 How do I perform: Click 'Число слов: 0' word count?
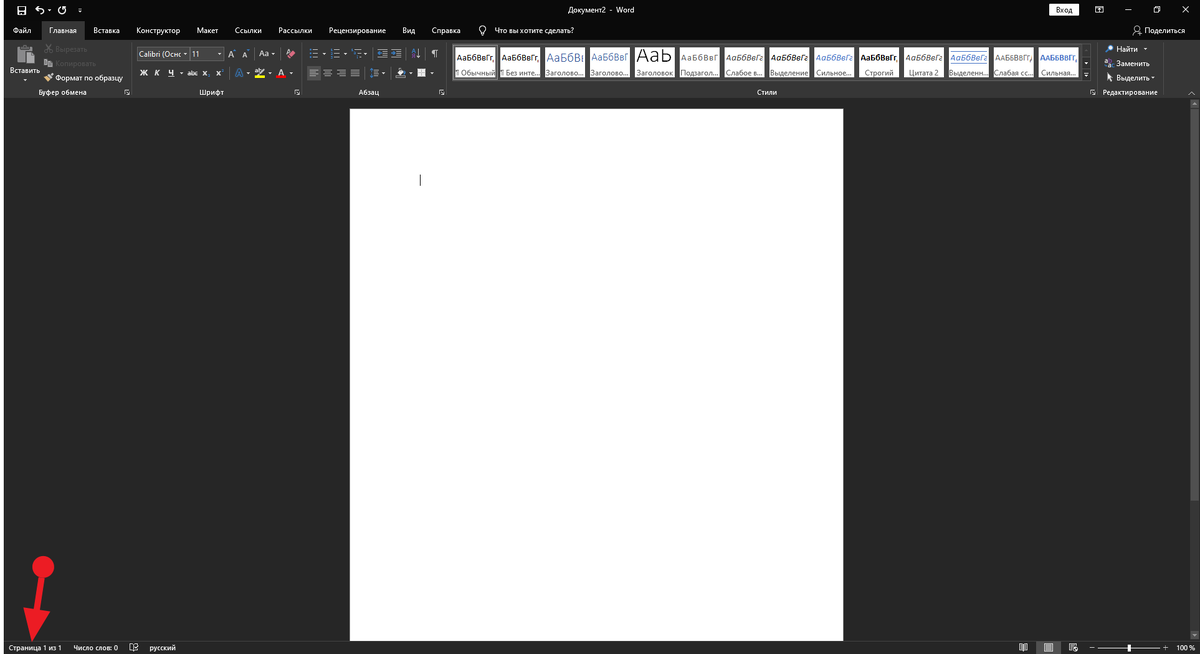pyautogui.click(x=95, y=648)
